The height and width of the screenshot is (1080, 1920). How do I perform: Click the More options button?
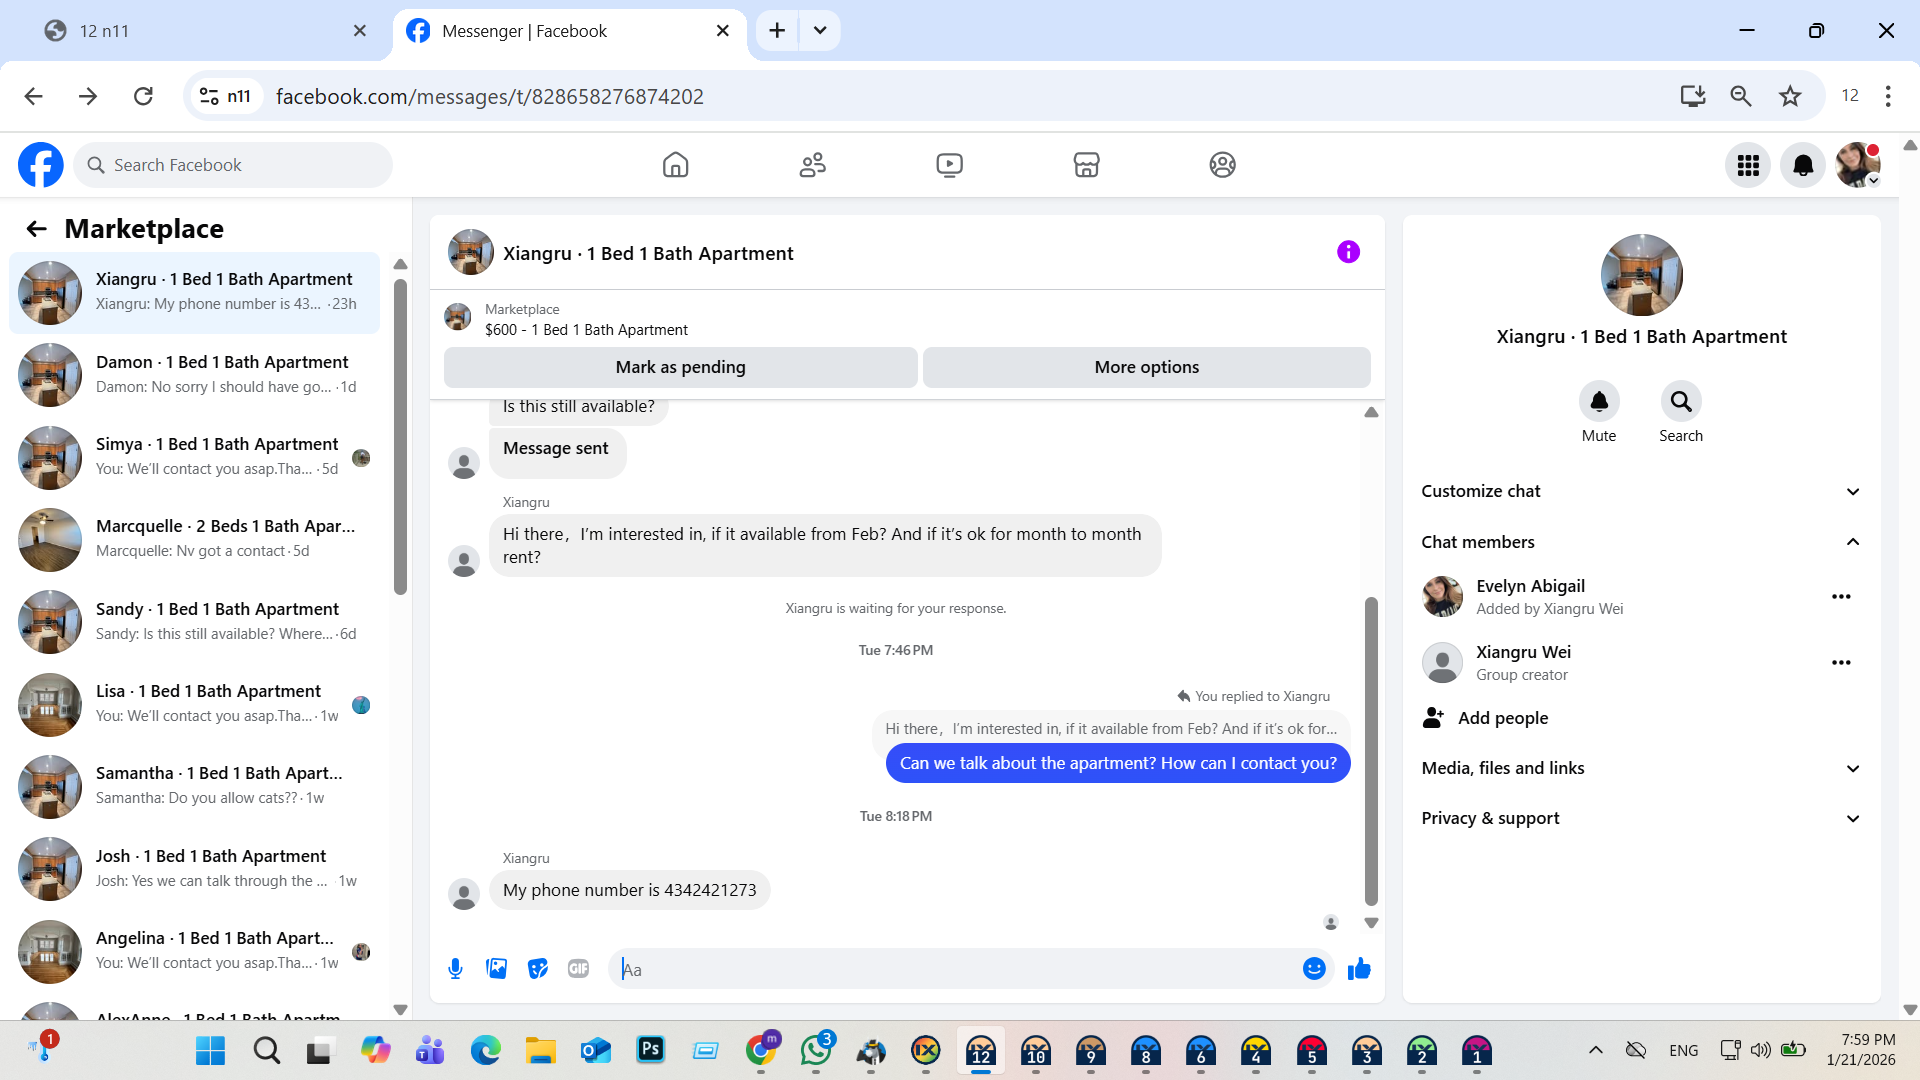coord(1146,367)
